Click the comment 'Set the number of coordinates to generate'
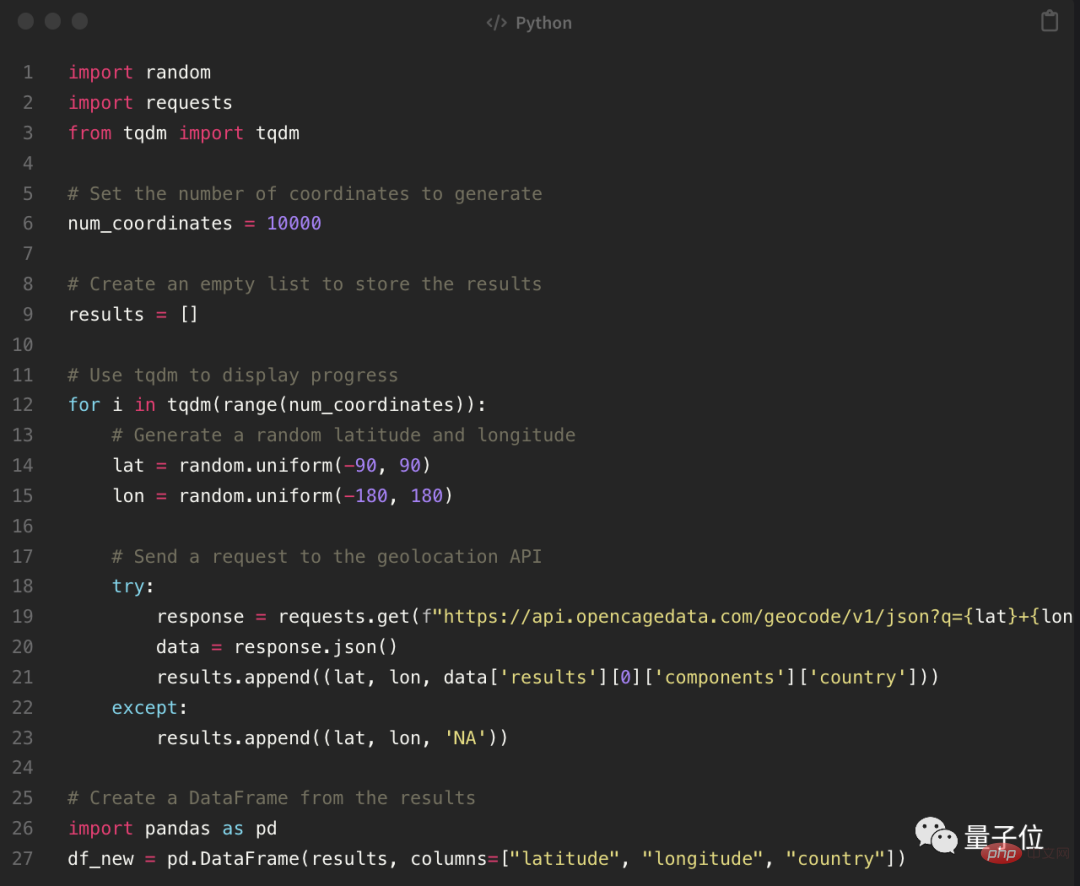Image resolution: width=1080 pixels, height=886 pixels. point(304,194)
